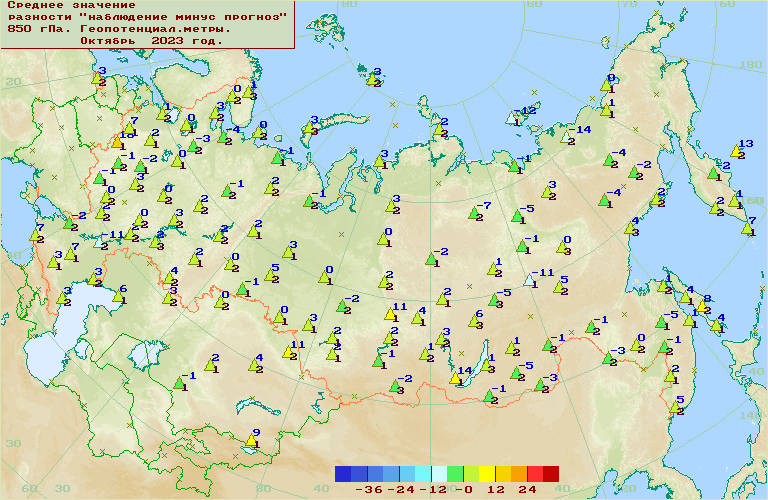Select the Franz Josef Land station labeled 3

(x=373, y=79)
